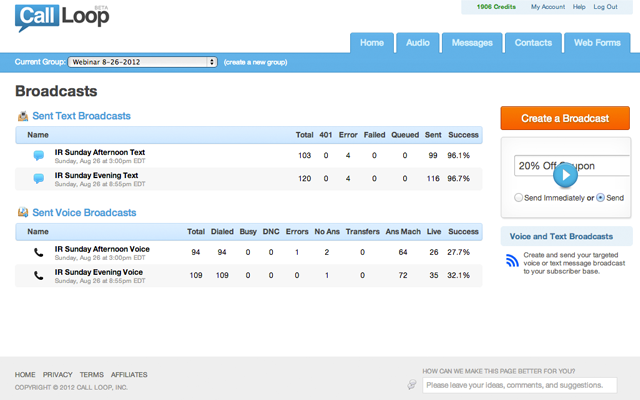Click the No Ans column header

click(x=327, y=232)
